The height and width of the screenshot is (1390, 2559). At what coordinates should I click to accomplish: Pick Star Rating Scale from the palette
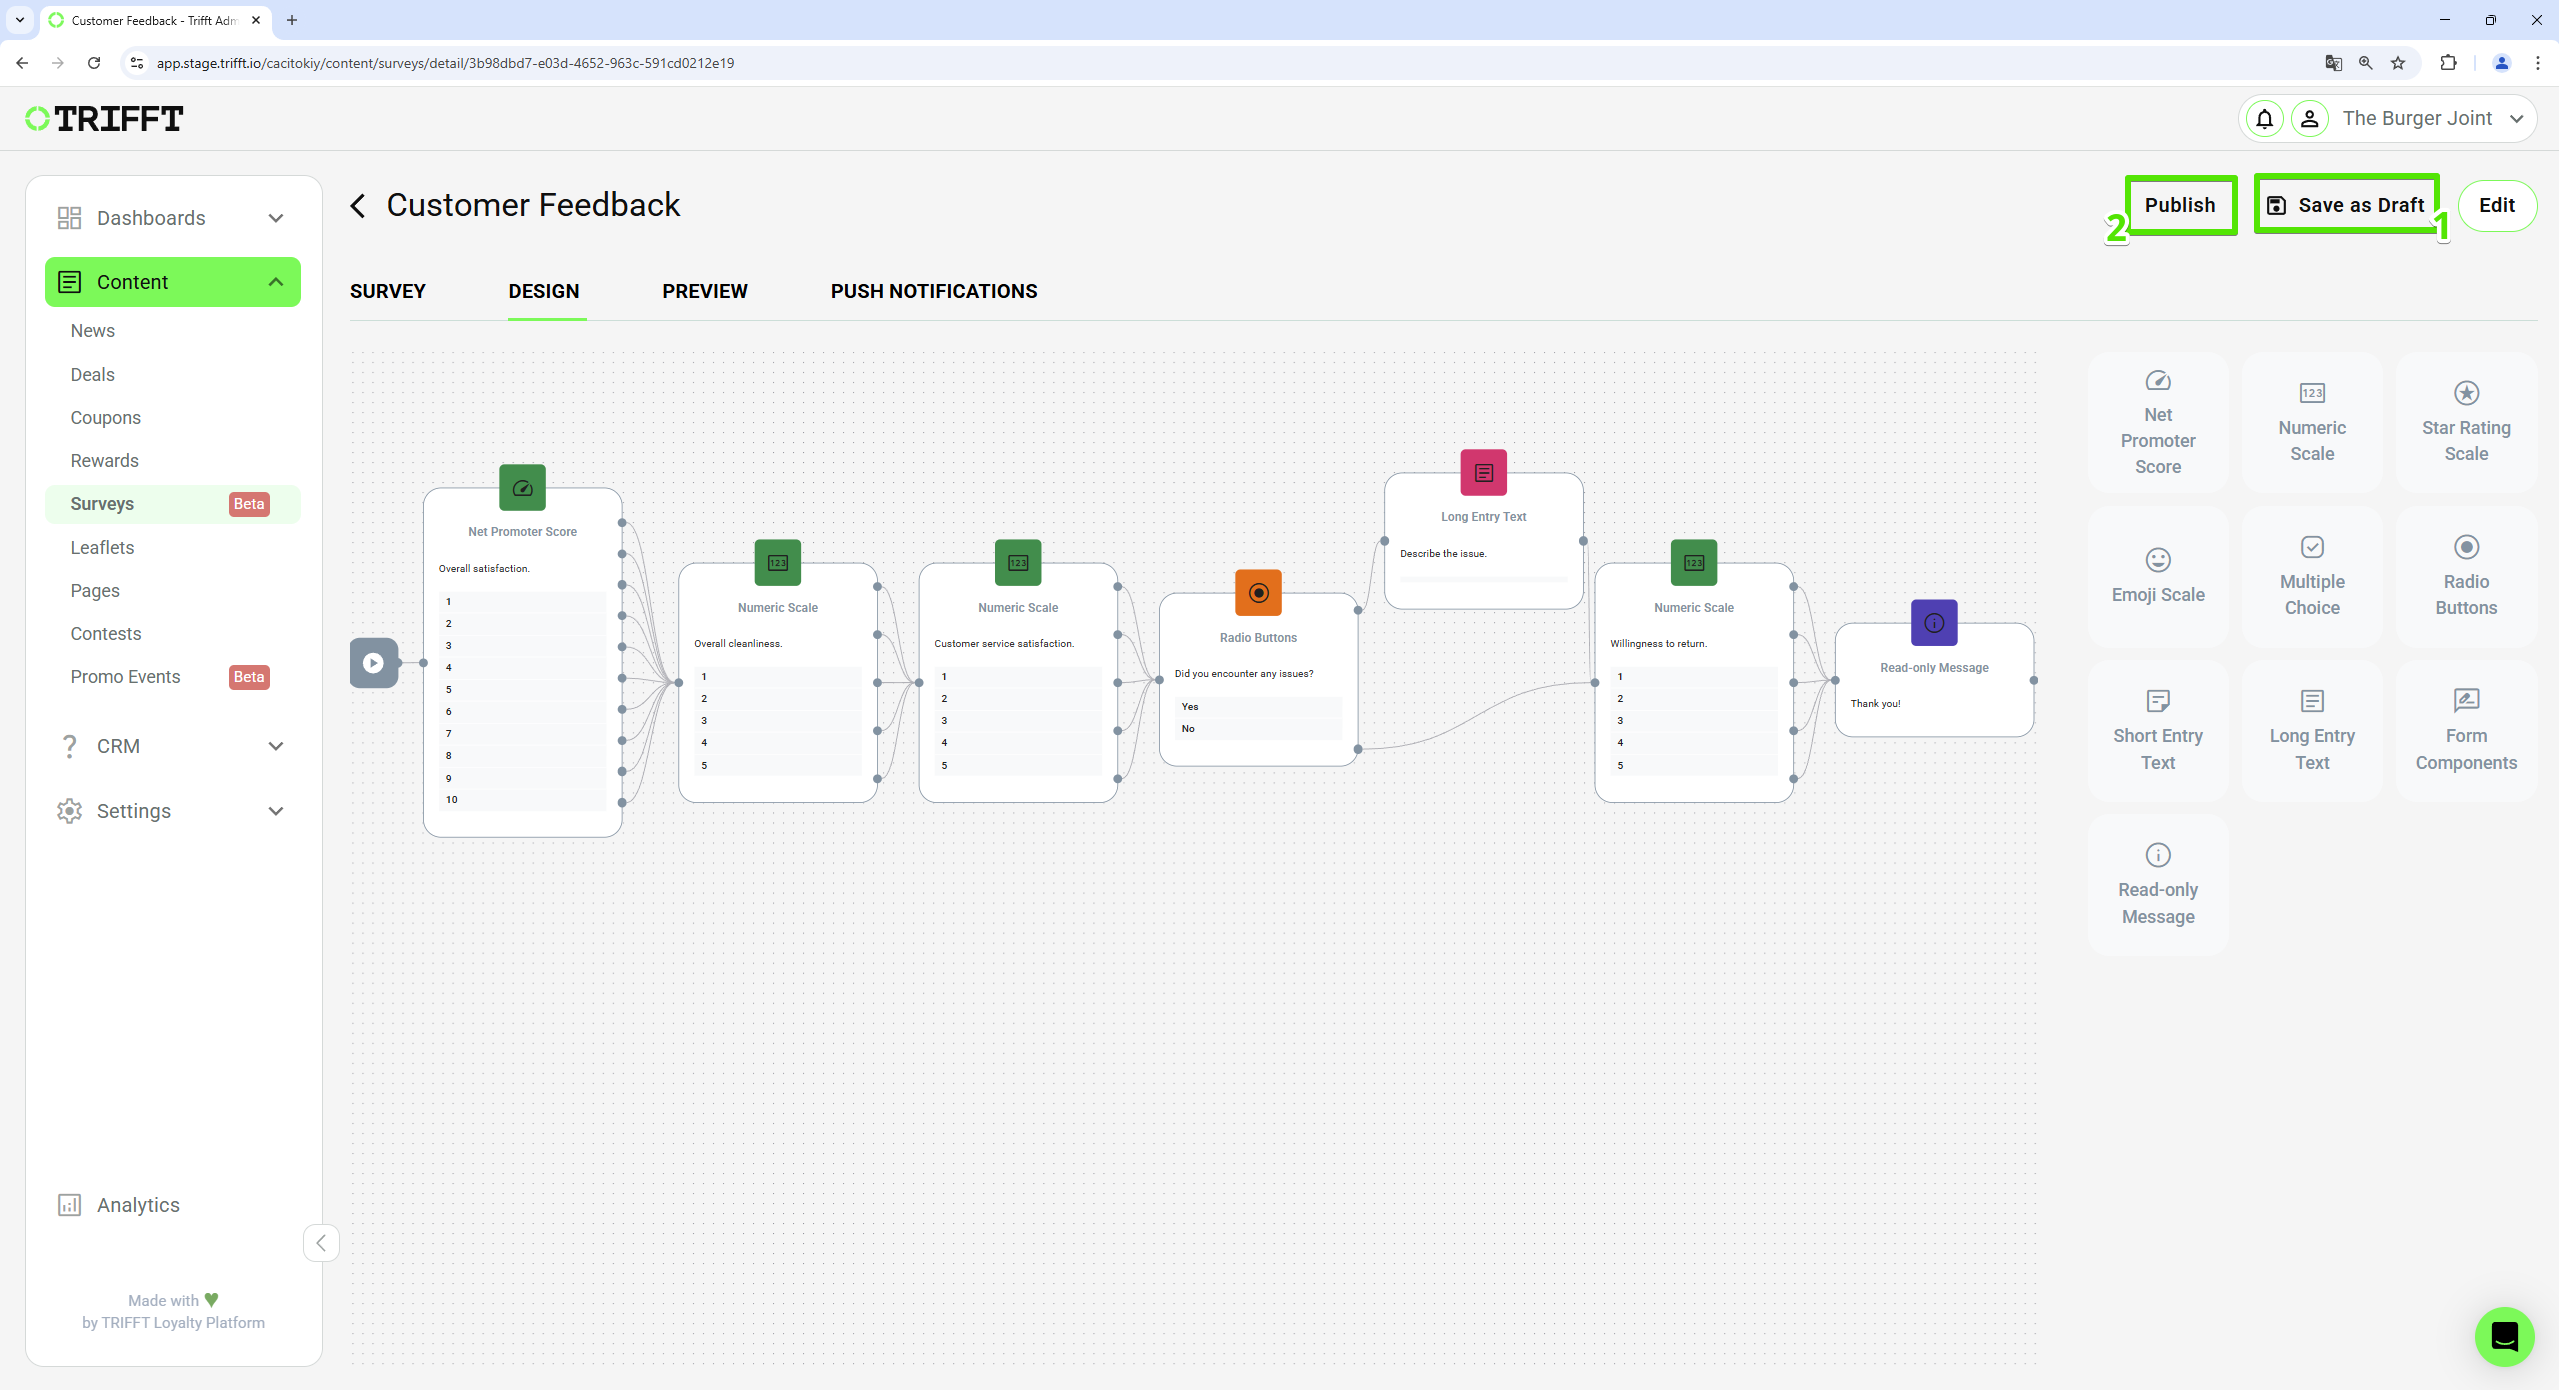click(x=2466, y=422)
